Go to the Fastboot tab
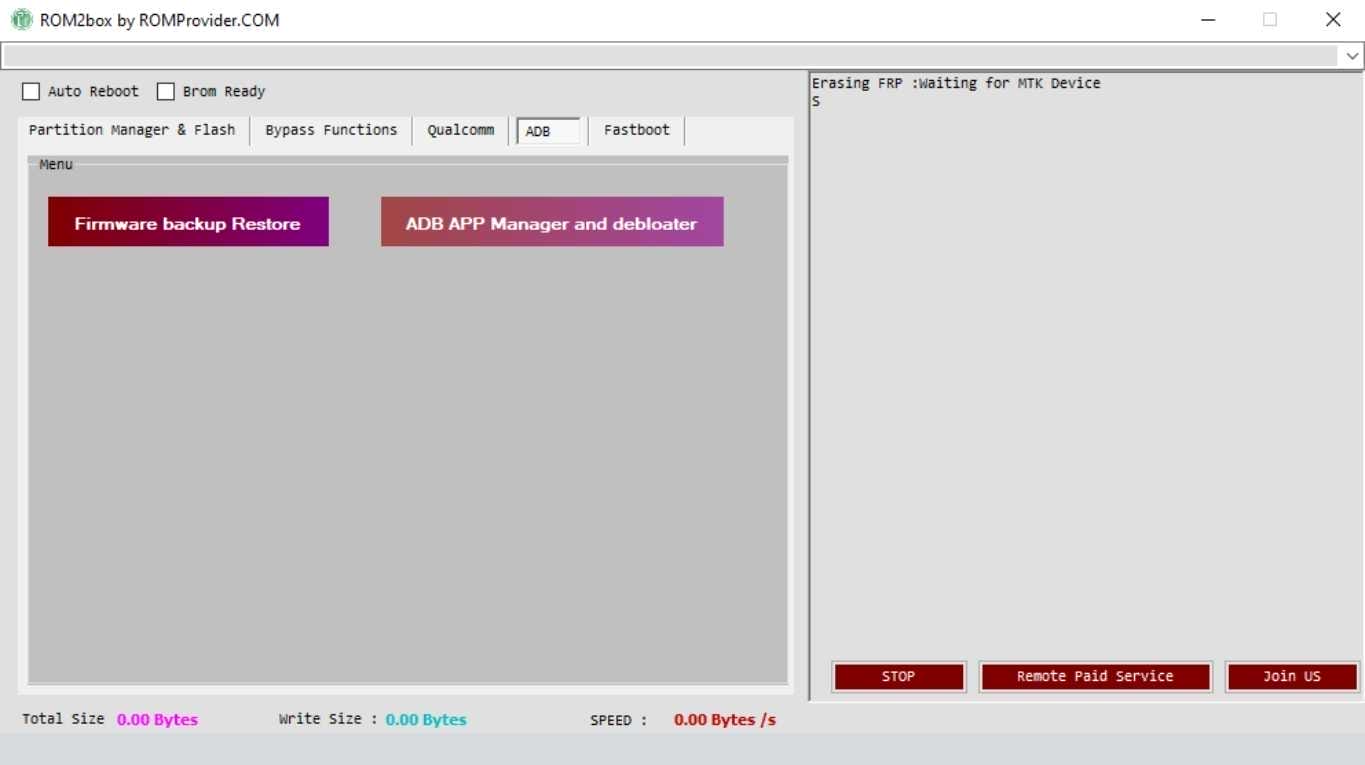The image size is (1365, 765). tap(637, 130)
